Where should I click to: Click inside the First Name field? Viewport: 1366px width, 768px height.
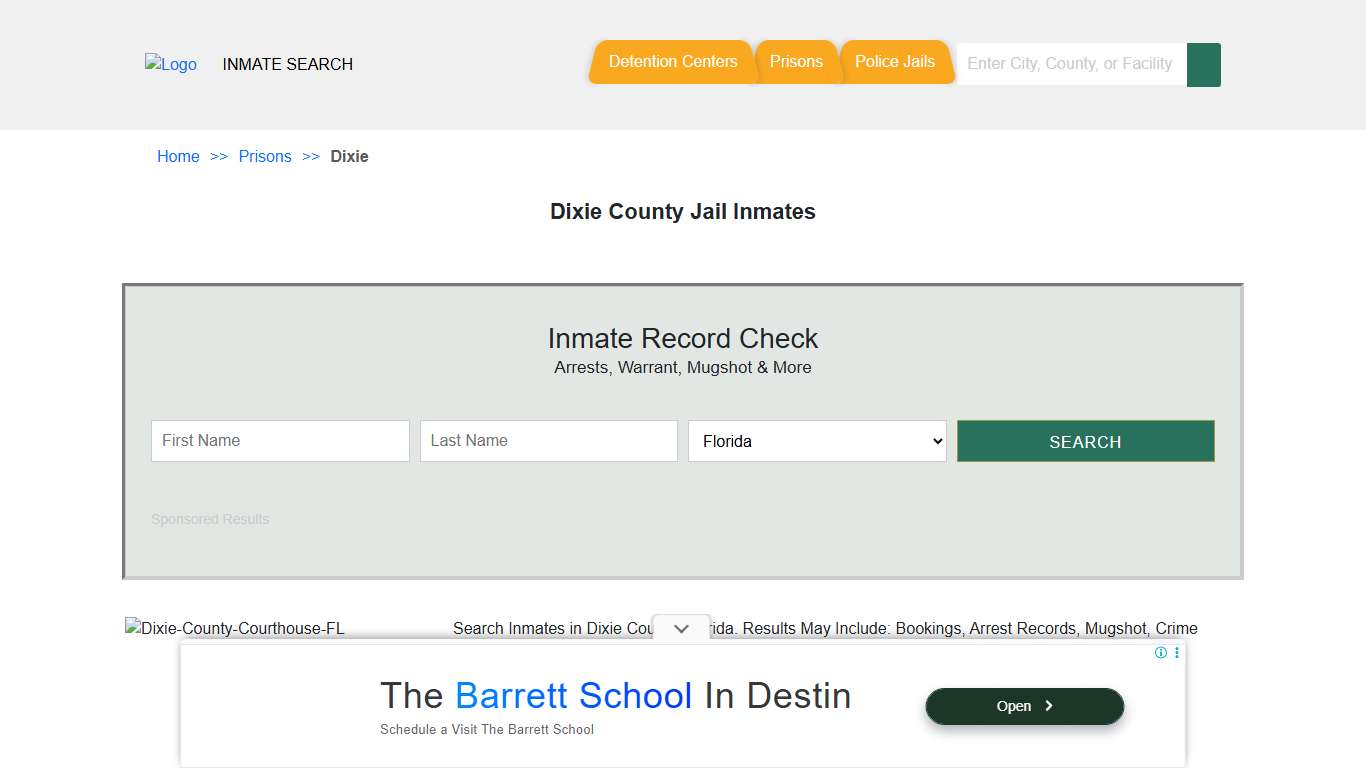coord(280,441)
